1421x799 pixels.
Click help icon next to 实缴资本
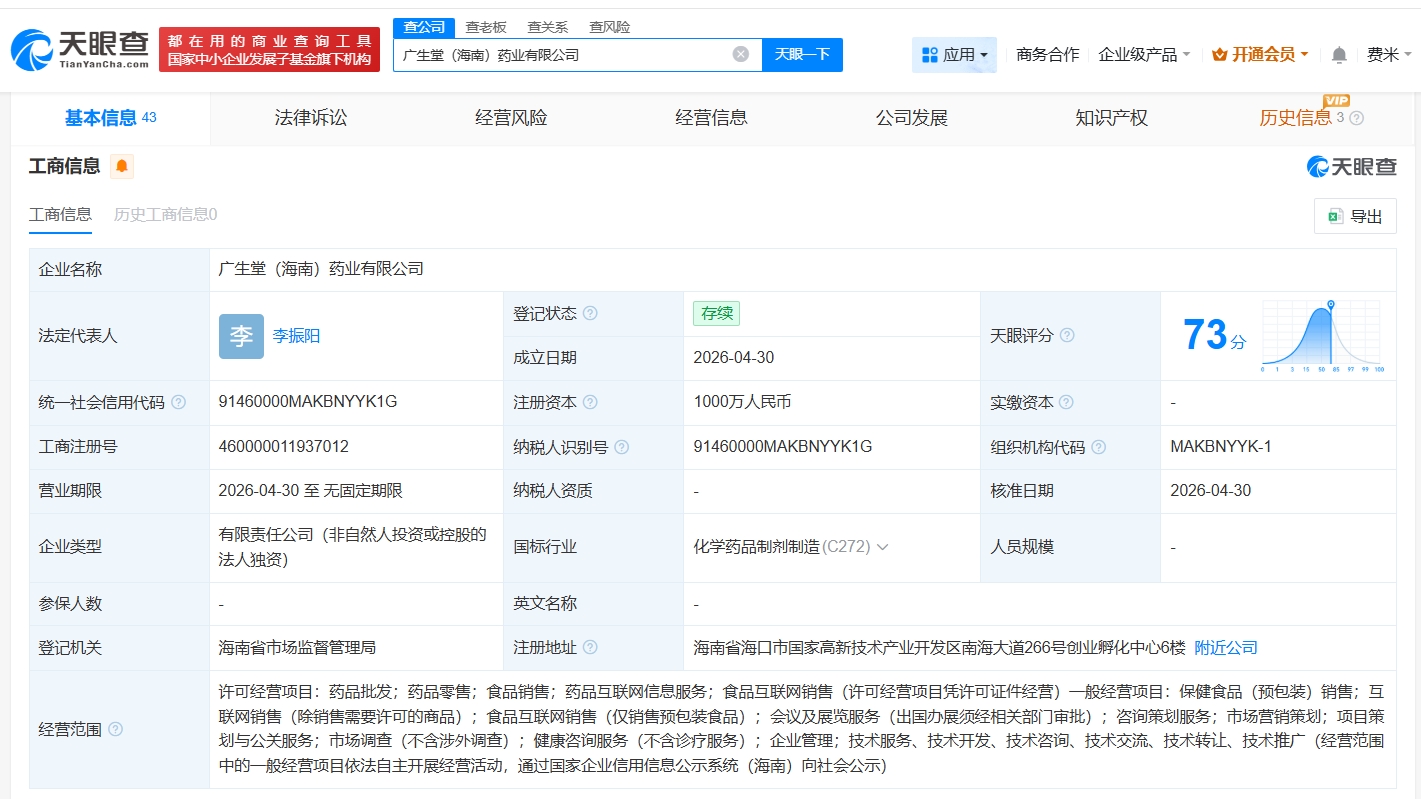(x=1066, y=402)
